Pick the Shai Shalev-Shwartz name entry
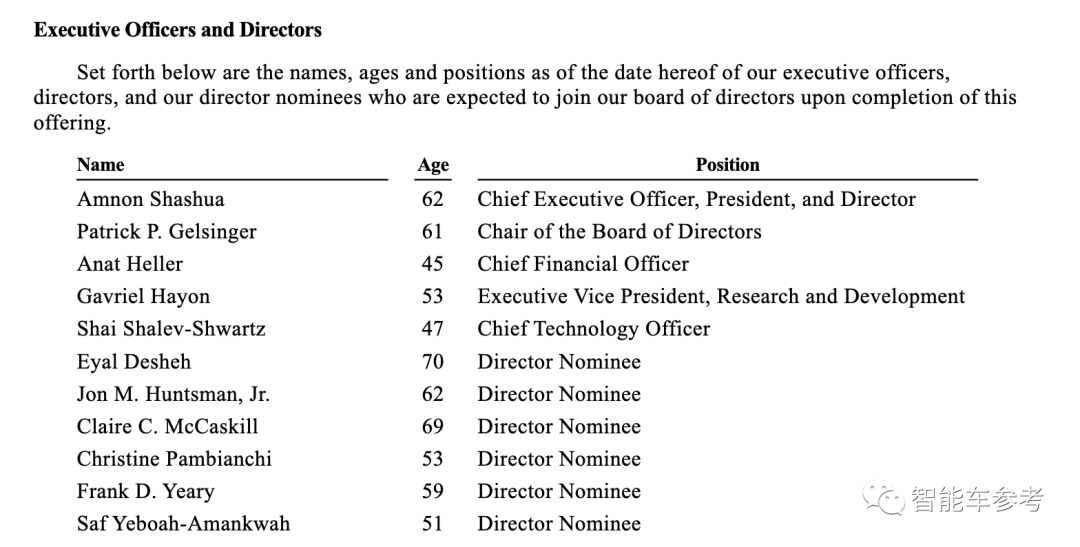The width and height of the screenshot is (1080, 547). click(171, 329)
